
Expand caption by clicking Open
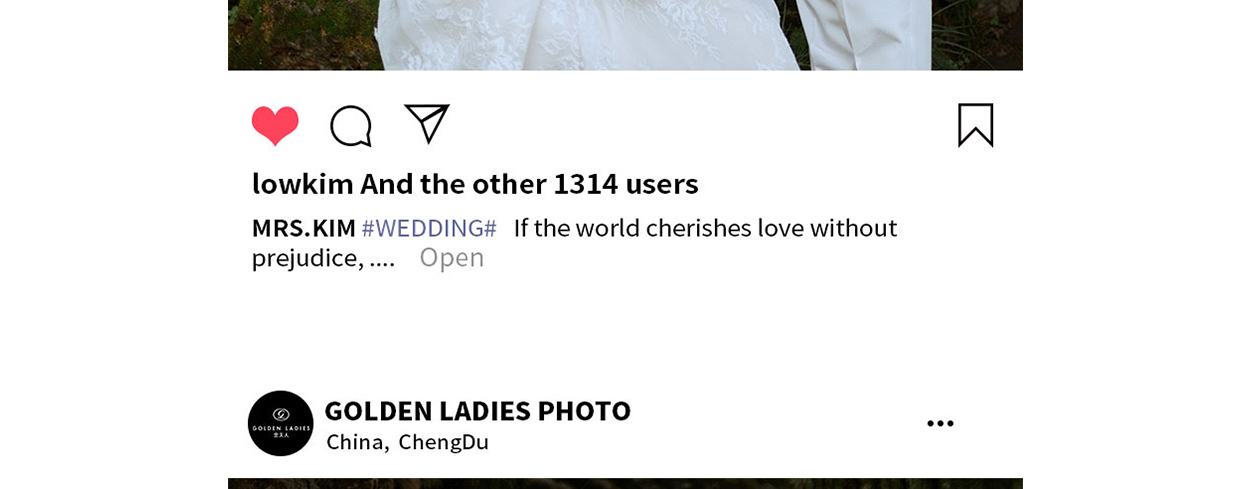[x=452, y=257]
